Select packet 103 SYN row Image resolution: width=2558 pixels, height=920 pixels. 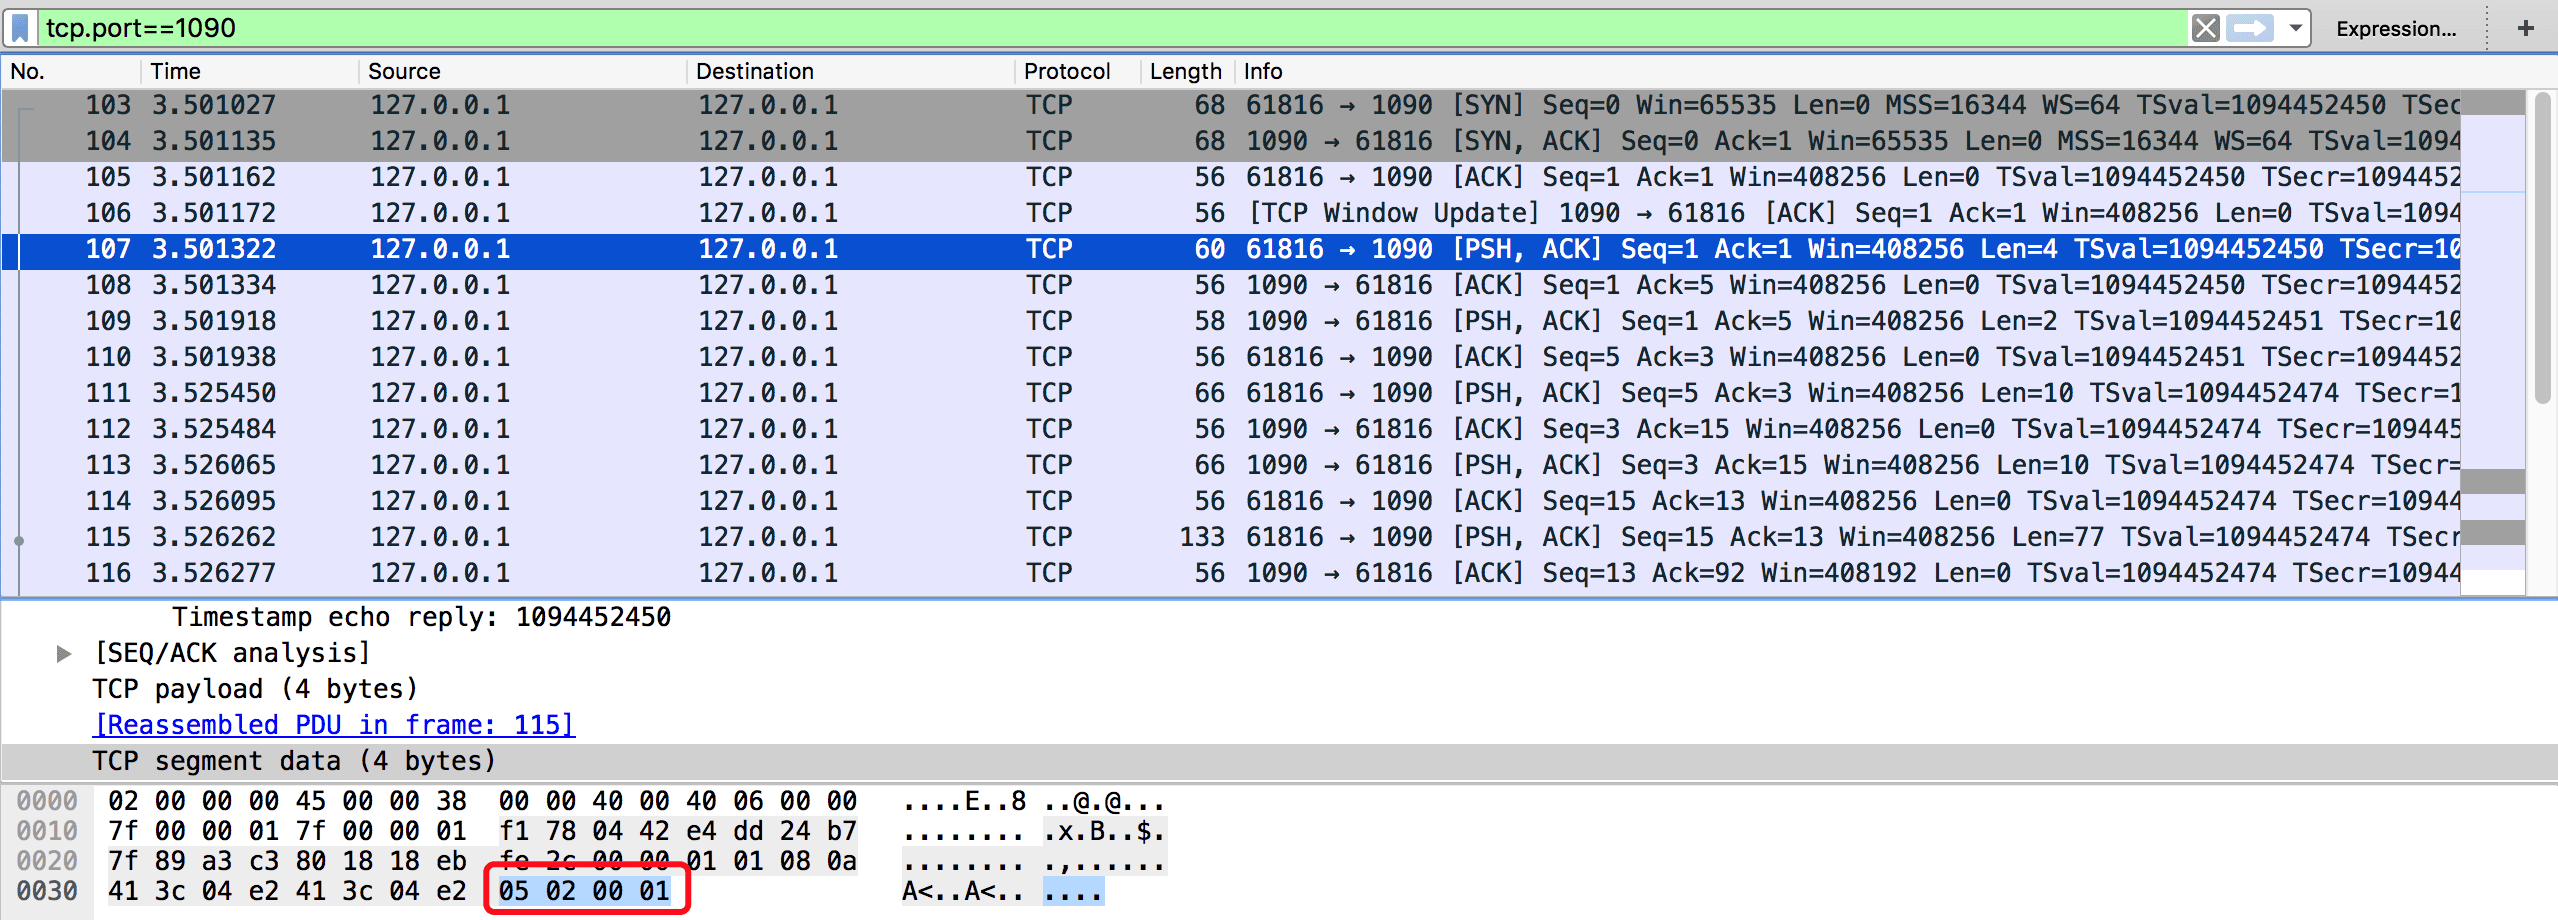click(1230, 105)
